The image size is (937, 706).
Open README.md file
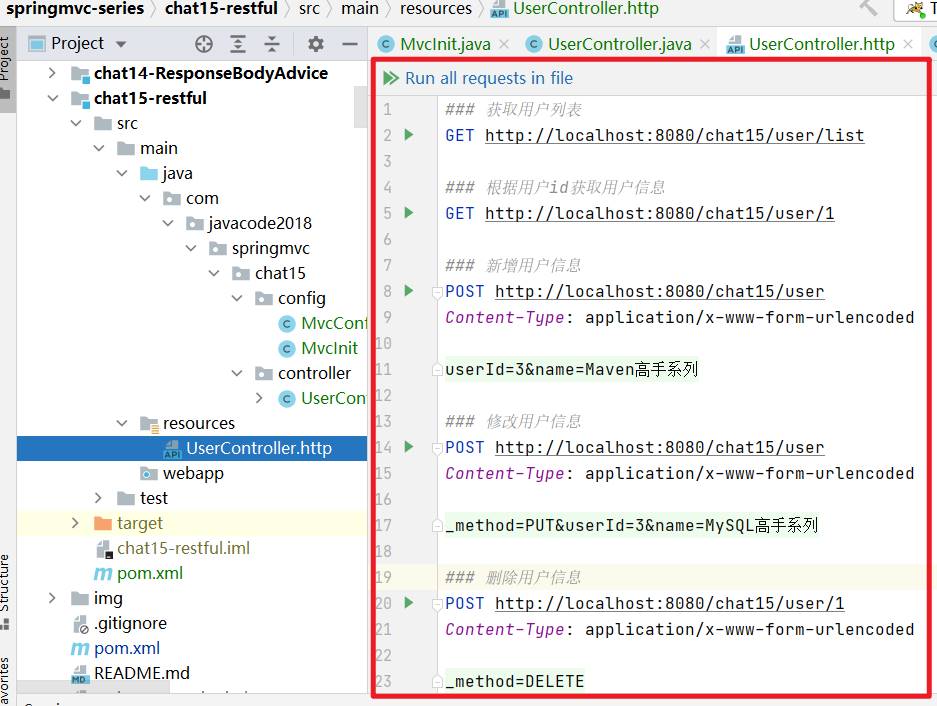[131, 673]
